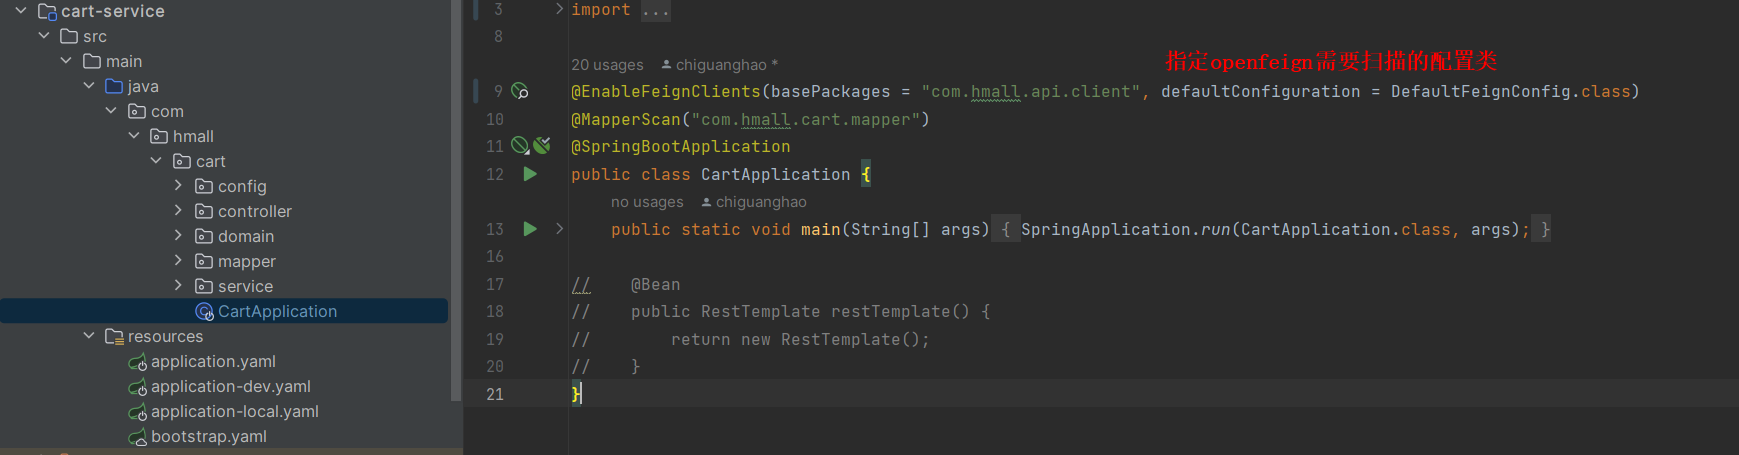This screenshot has height=455, width=1739.
Task: Click the run arrow next to main method
Action: [x=530, y=229]
